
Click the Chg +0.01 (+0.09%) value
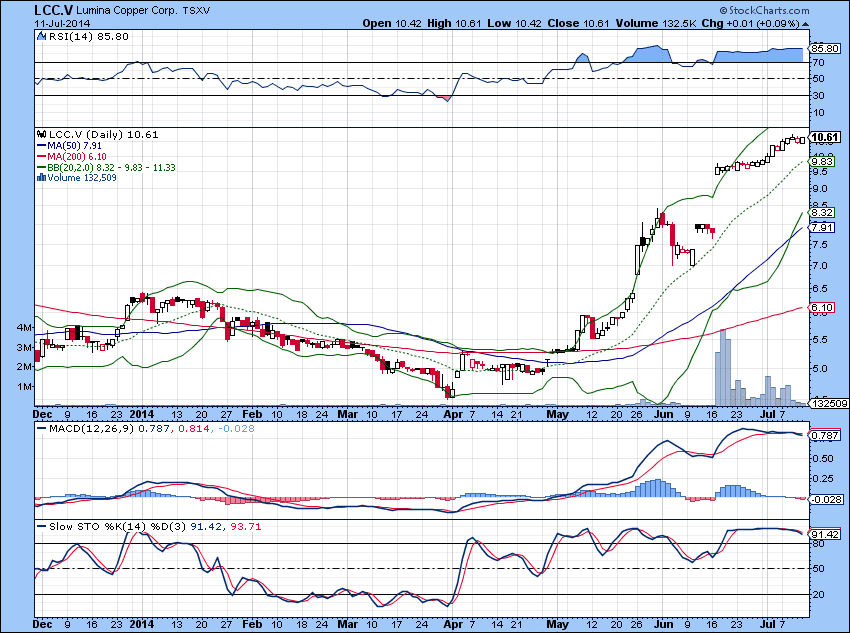751,23
